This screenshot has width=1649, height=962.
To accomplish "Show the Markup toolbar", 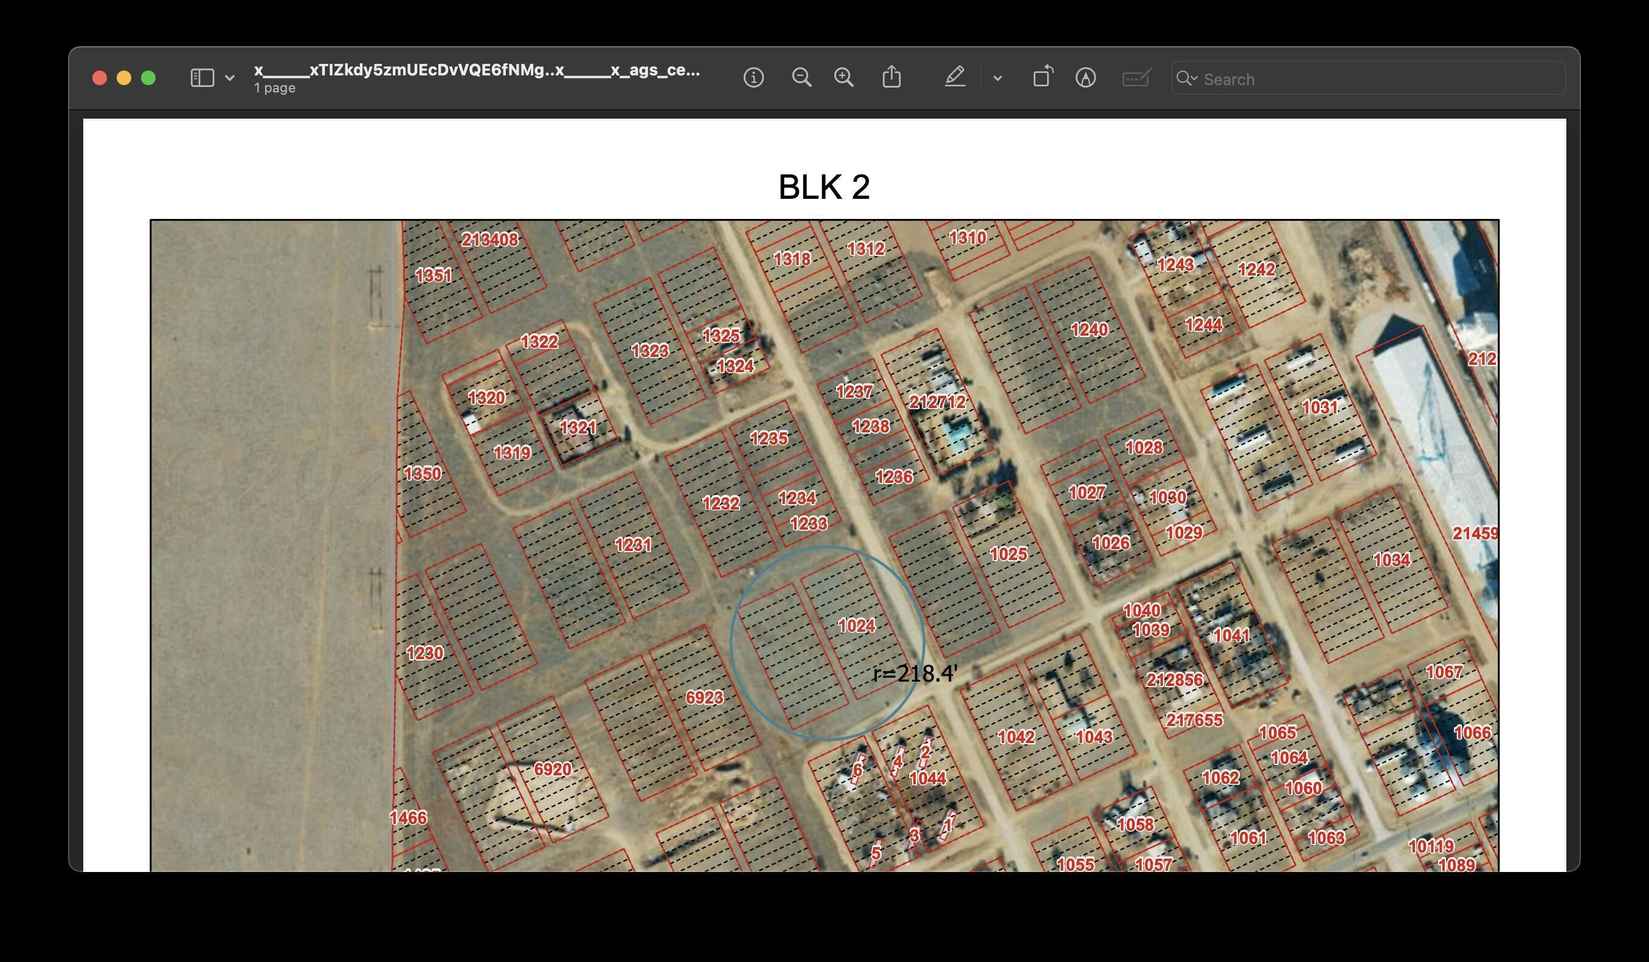I will coord(1085,78).
